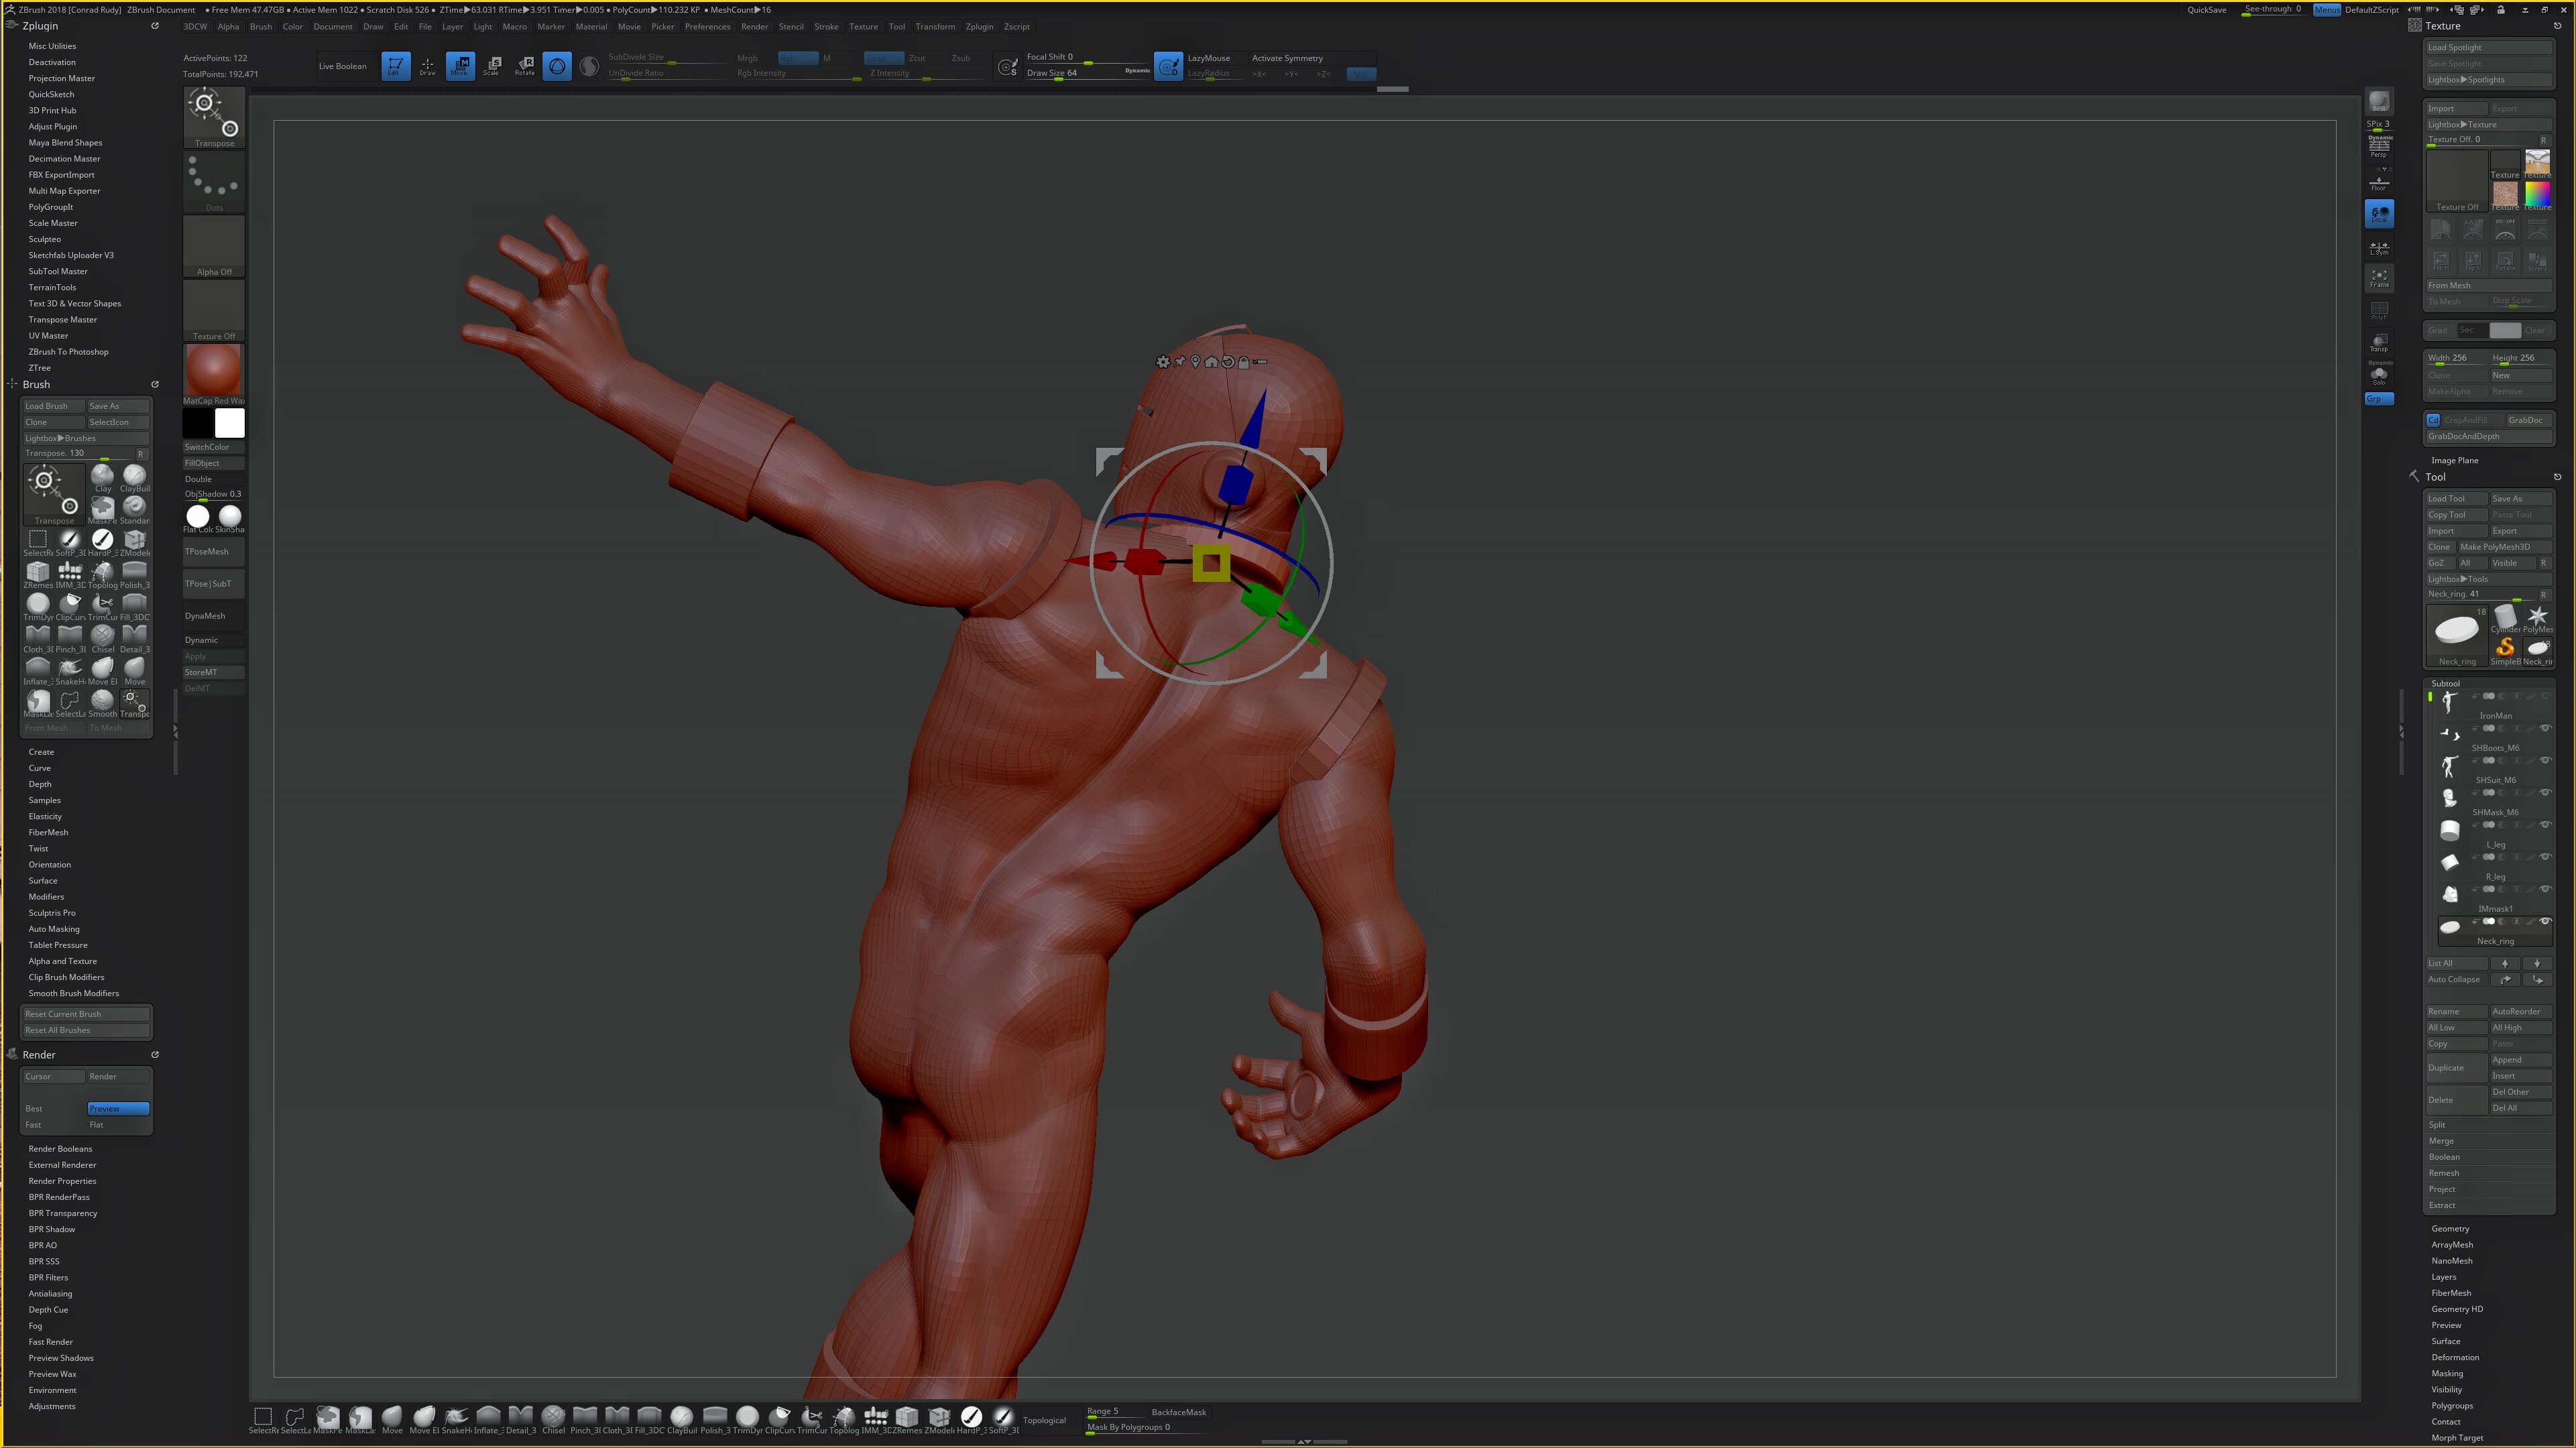Activate Scale mode in top shelf

coord(492,66)
